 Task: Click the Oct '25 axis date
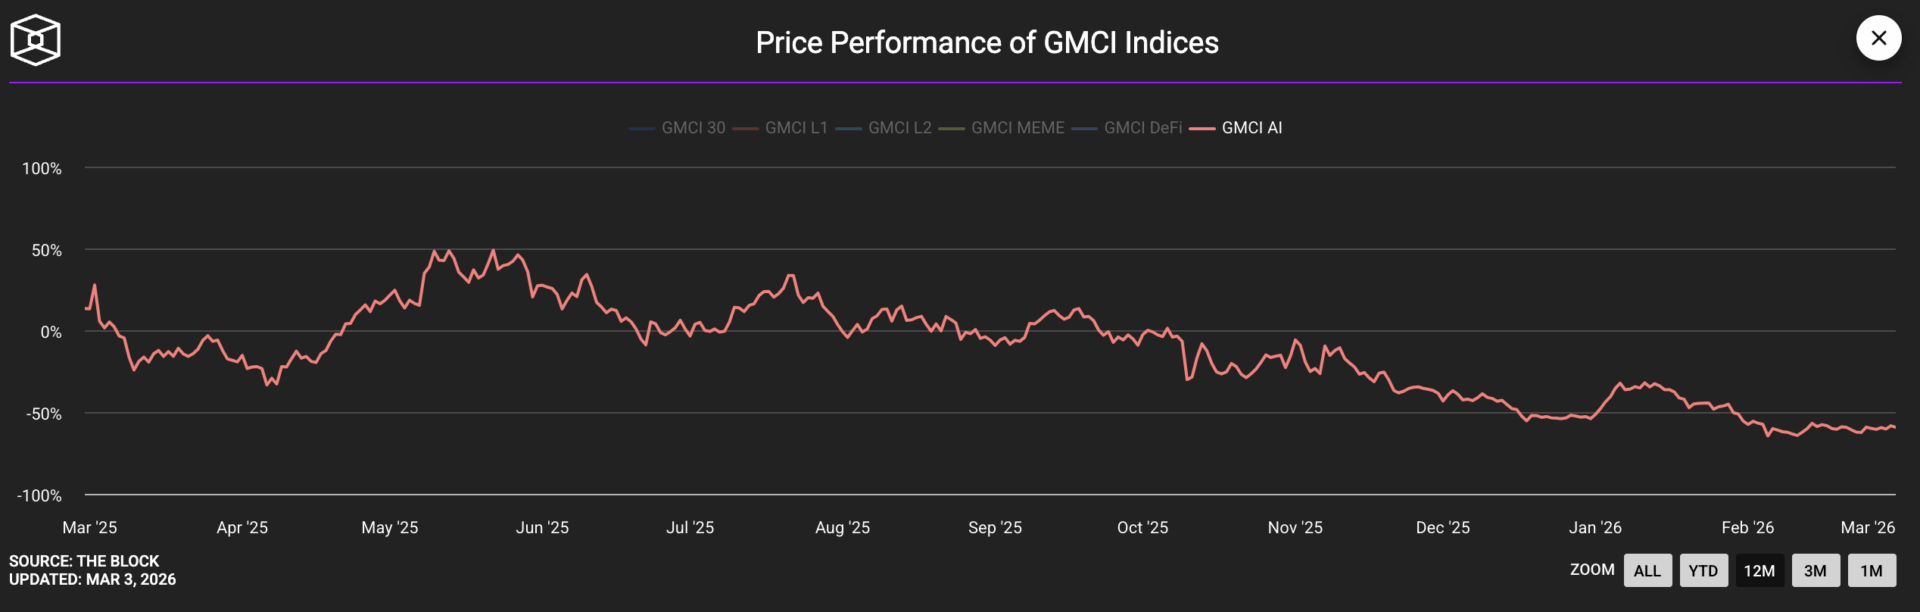1142,528
